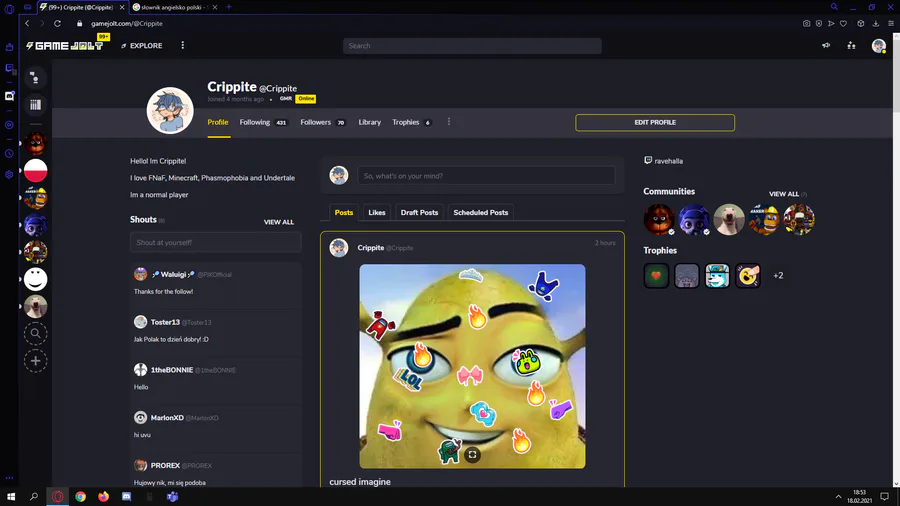The image size is (900, 506).
Task: Click the create community plus button
Action: [35, 361]
